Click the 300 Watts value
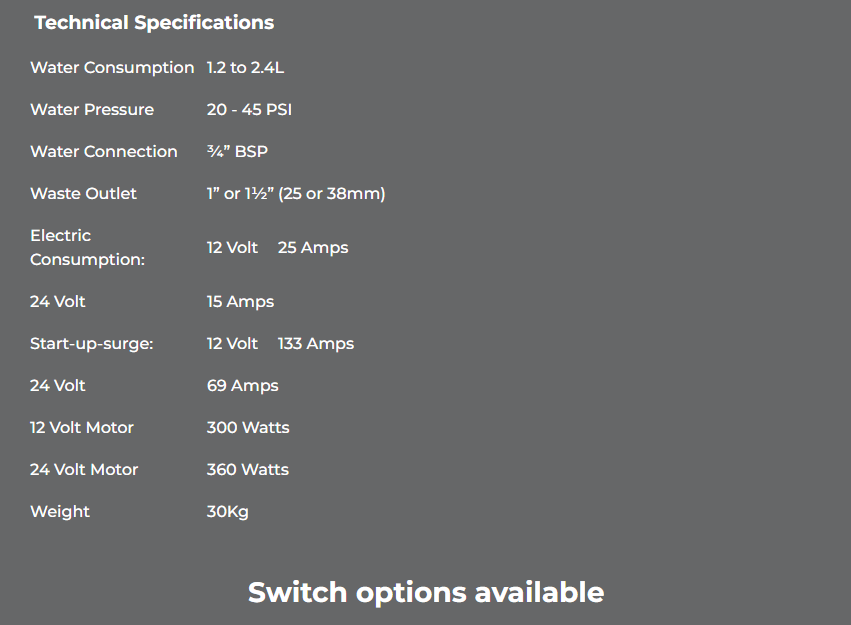This screenshot has height=625, width=851. pos(248,428)
